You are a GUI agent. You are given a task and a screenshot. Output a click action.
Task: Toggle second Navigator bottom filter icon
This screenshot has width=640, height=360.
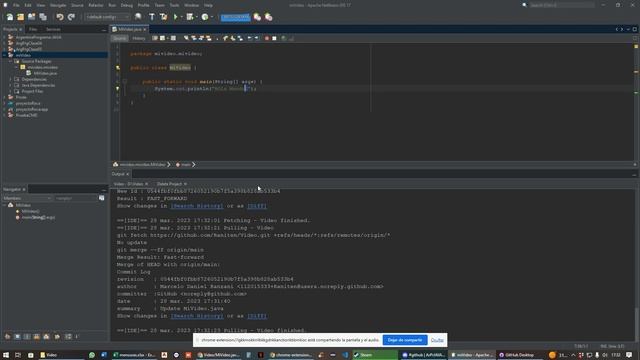17,336
